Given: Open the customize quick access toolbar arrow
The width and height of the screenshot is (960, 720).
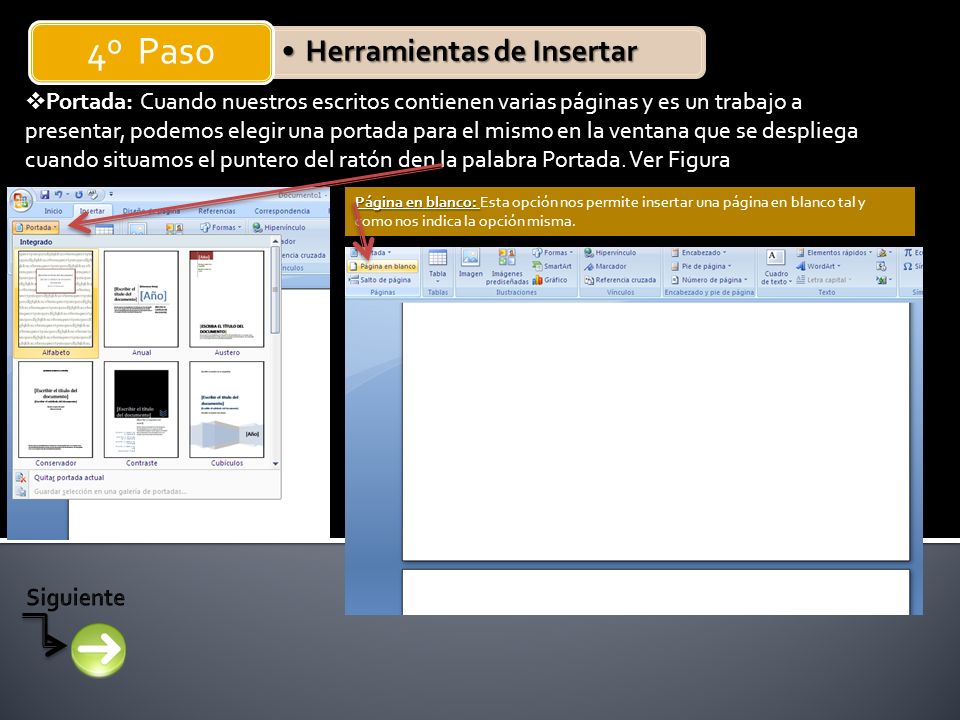Looking at the screenshot, I should (111, 195).
